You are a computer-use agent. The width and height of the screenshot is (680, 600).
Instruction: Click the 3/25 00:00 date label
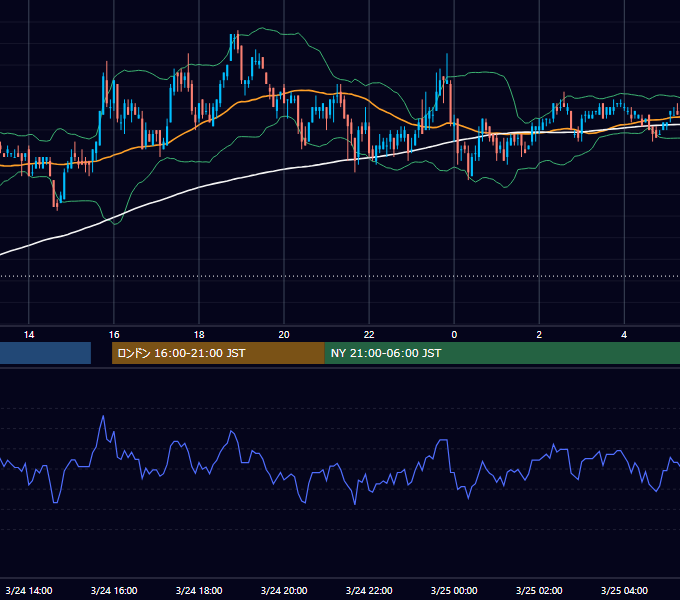pyautogui.click(x=454, y=590)
